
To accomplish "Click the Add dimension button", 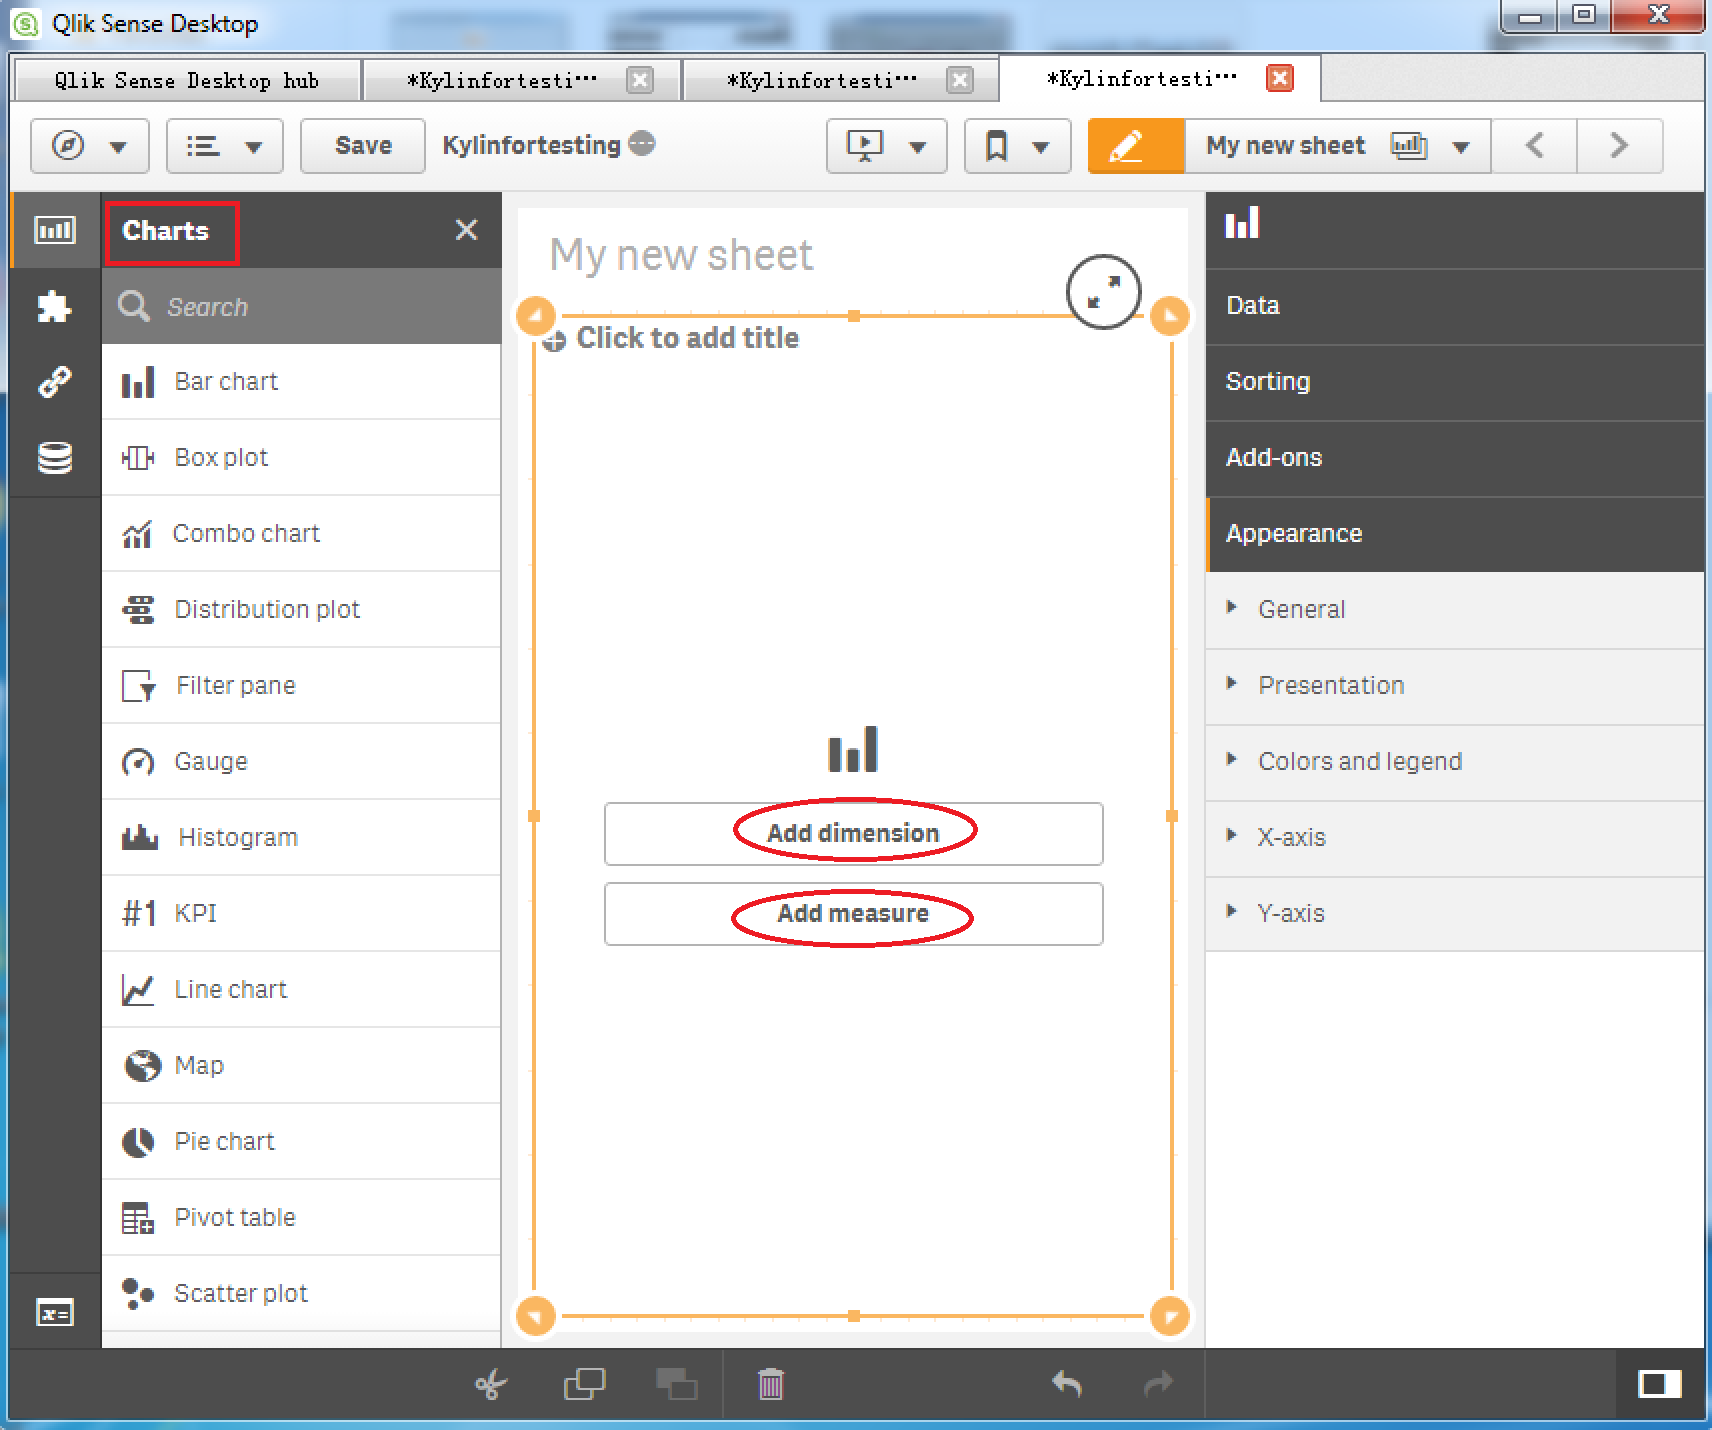I will [853, 833].
